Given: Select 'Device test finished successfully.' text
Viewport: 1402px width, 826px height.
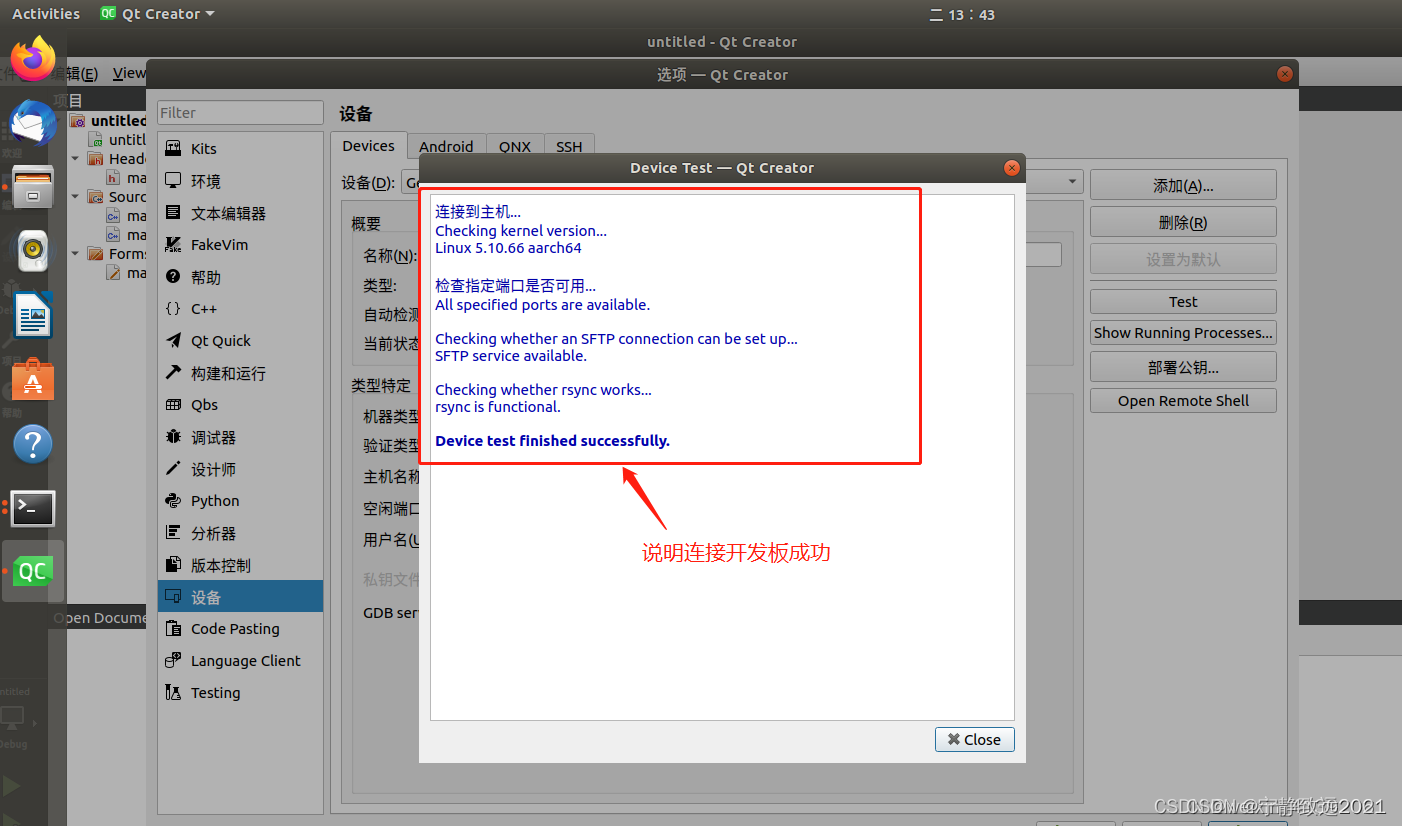Looking at the screenshot, I should (x=552, y=441).
